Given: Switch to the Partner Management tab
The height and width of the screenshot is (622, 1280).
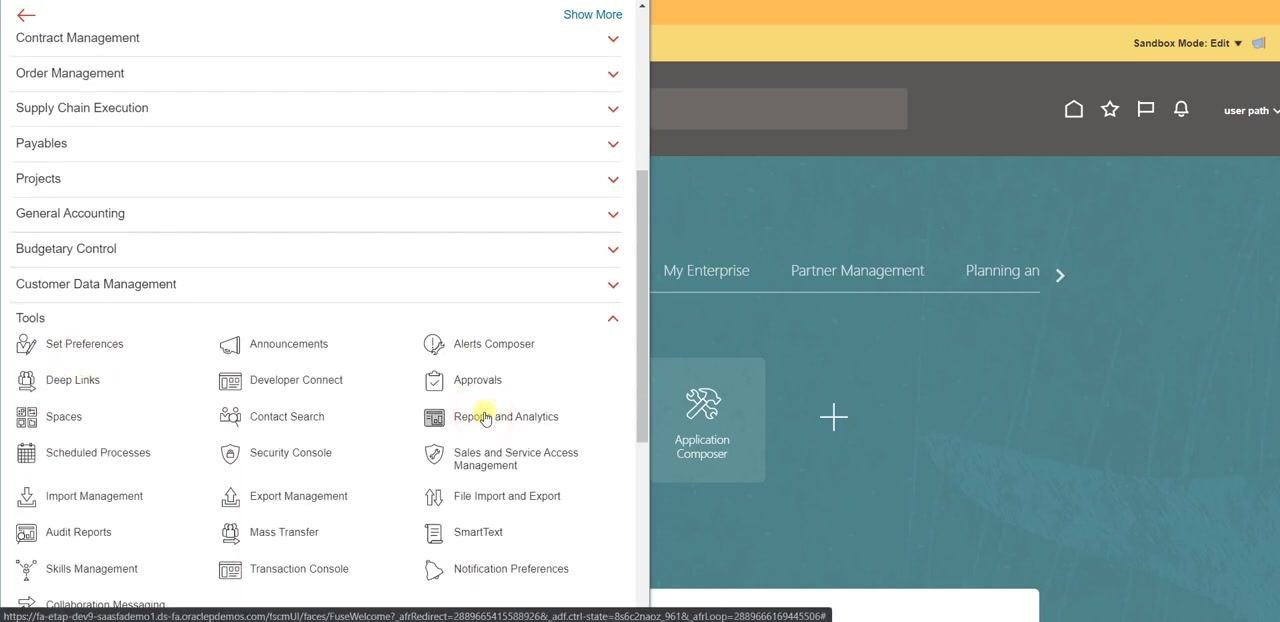Looking at the screenshot, I should click(857, 271).
